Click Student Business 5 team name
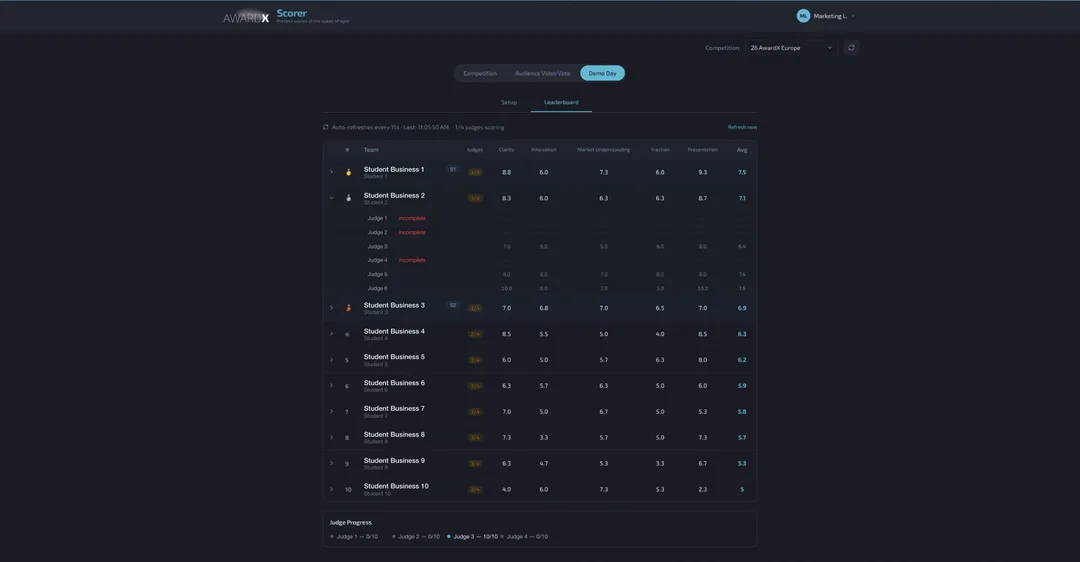Viewport: 1080px width, 562px height. [394, 357]
